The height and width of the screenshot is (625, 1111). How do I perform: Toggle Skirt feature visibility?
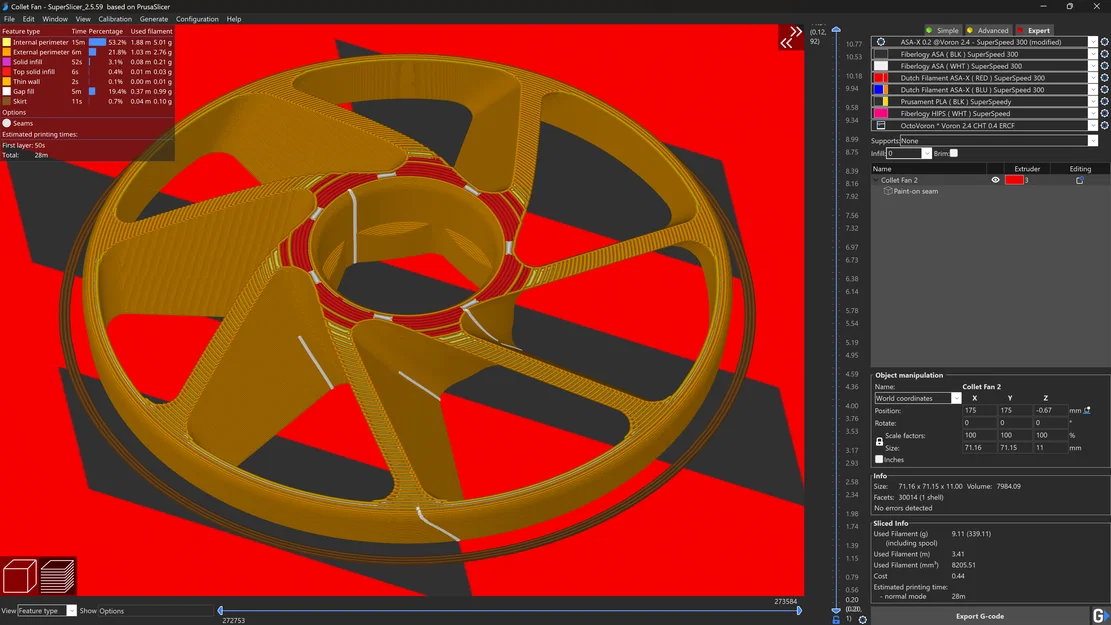pos(6,101)
